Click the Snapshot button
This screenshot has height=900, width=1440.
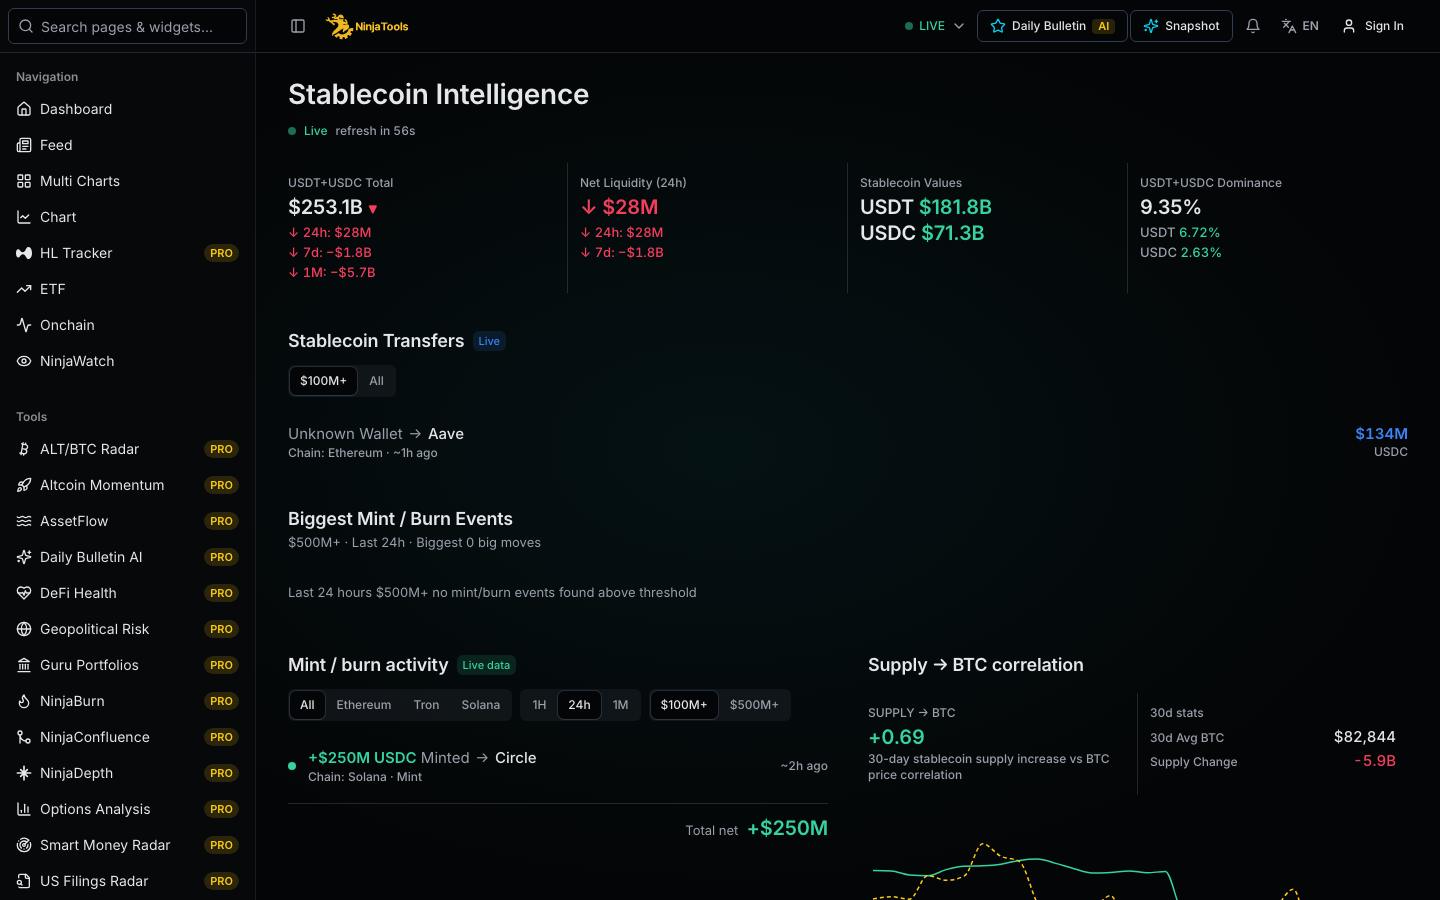click(1181, 26)
